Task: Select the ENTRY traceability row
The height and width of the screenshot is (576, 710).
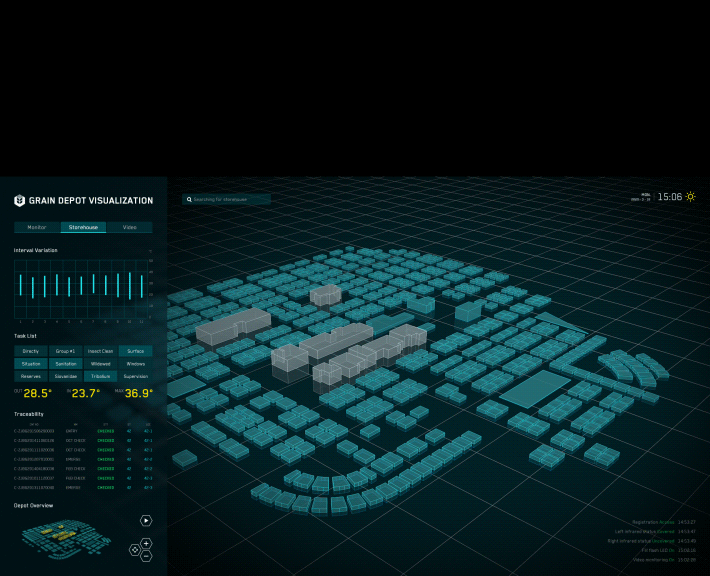Action: pos(83,431)
